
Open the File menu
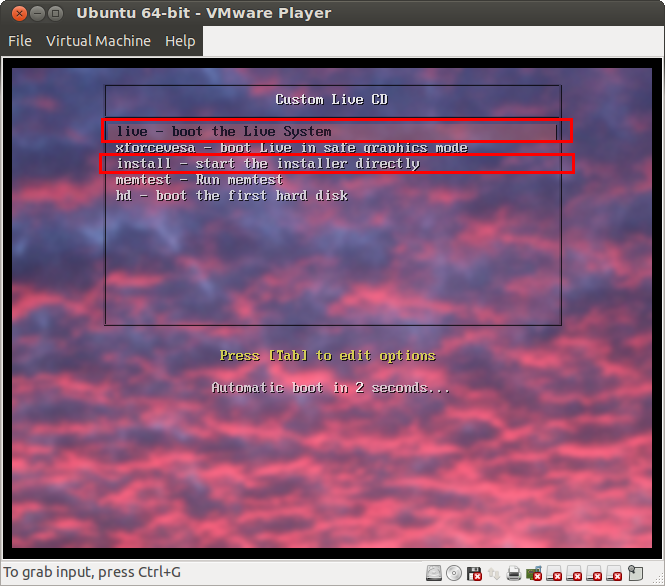(20, 41)
